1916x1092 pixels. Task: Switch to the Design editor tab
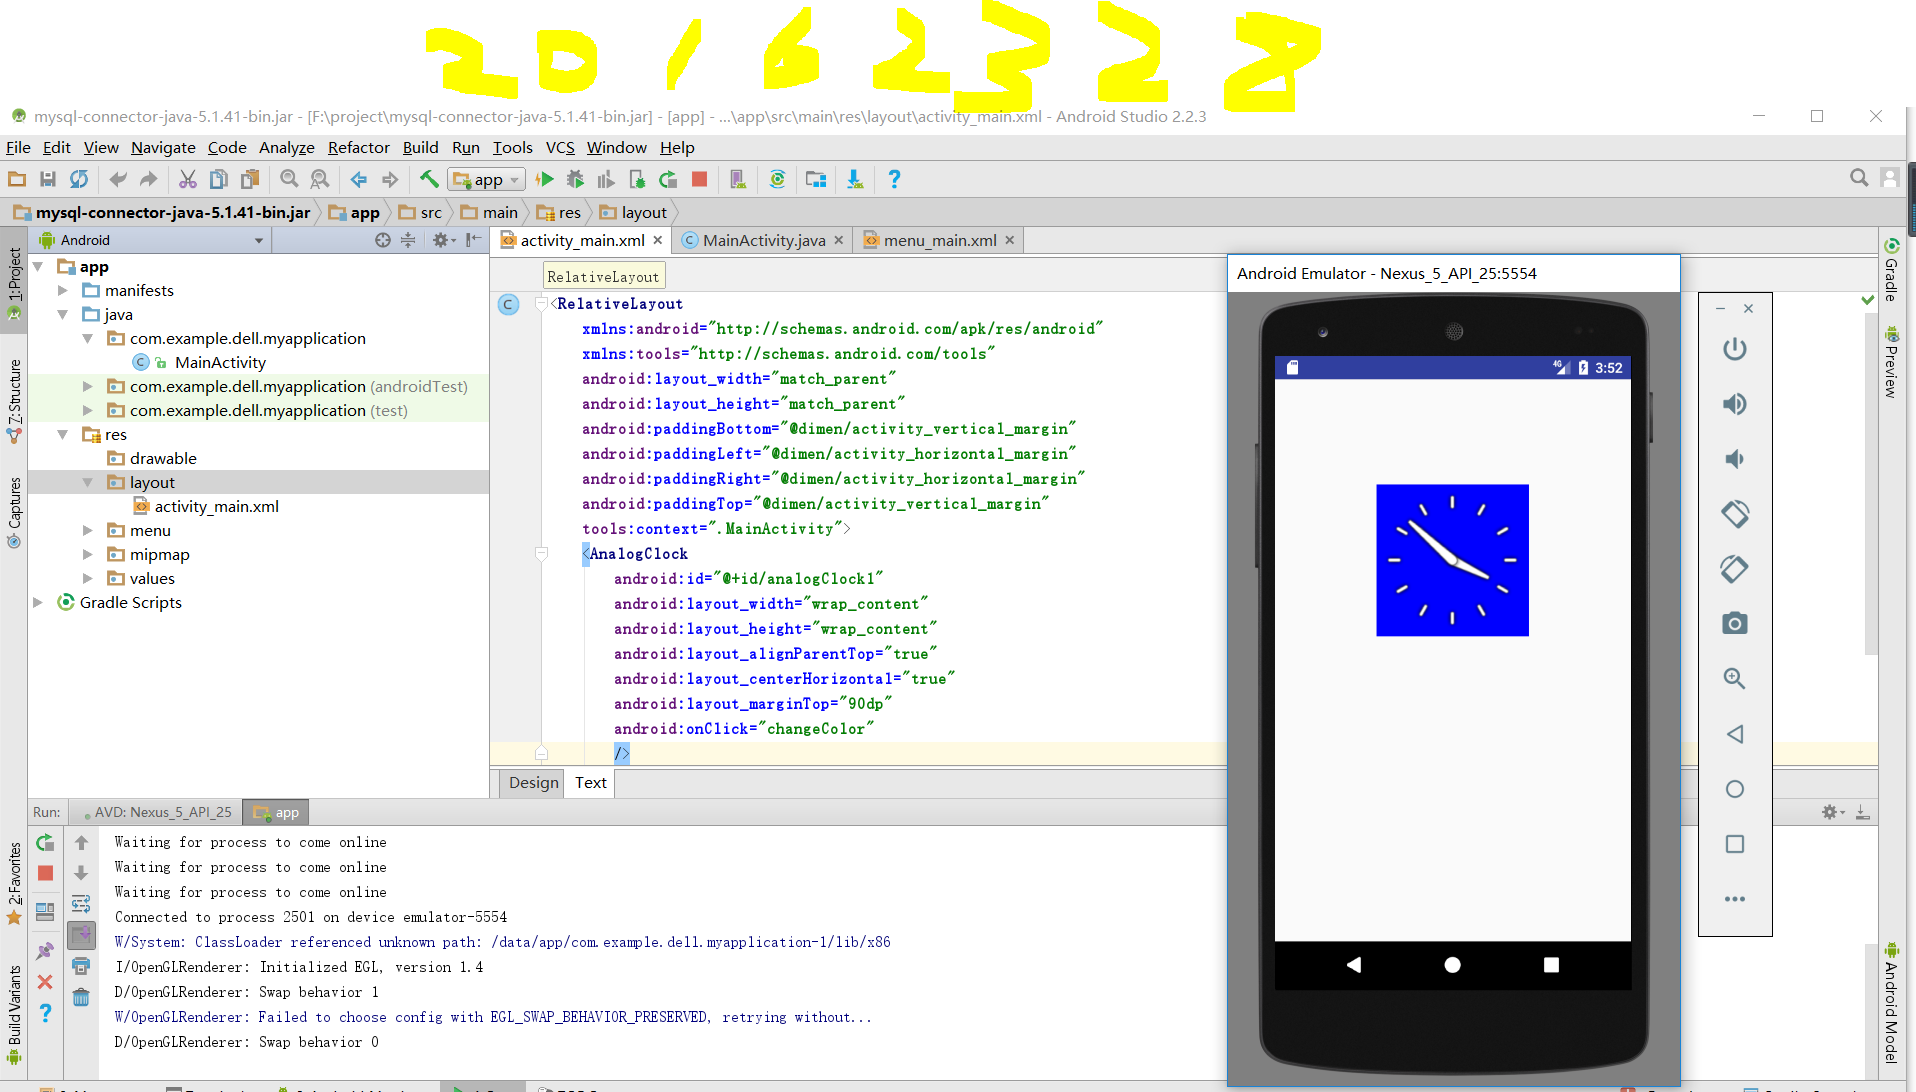(x=533, y=782)
